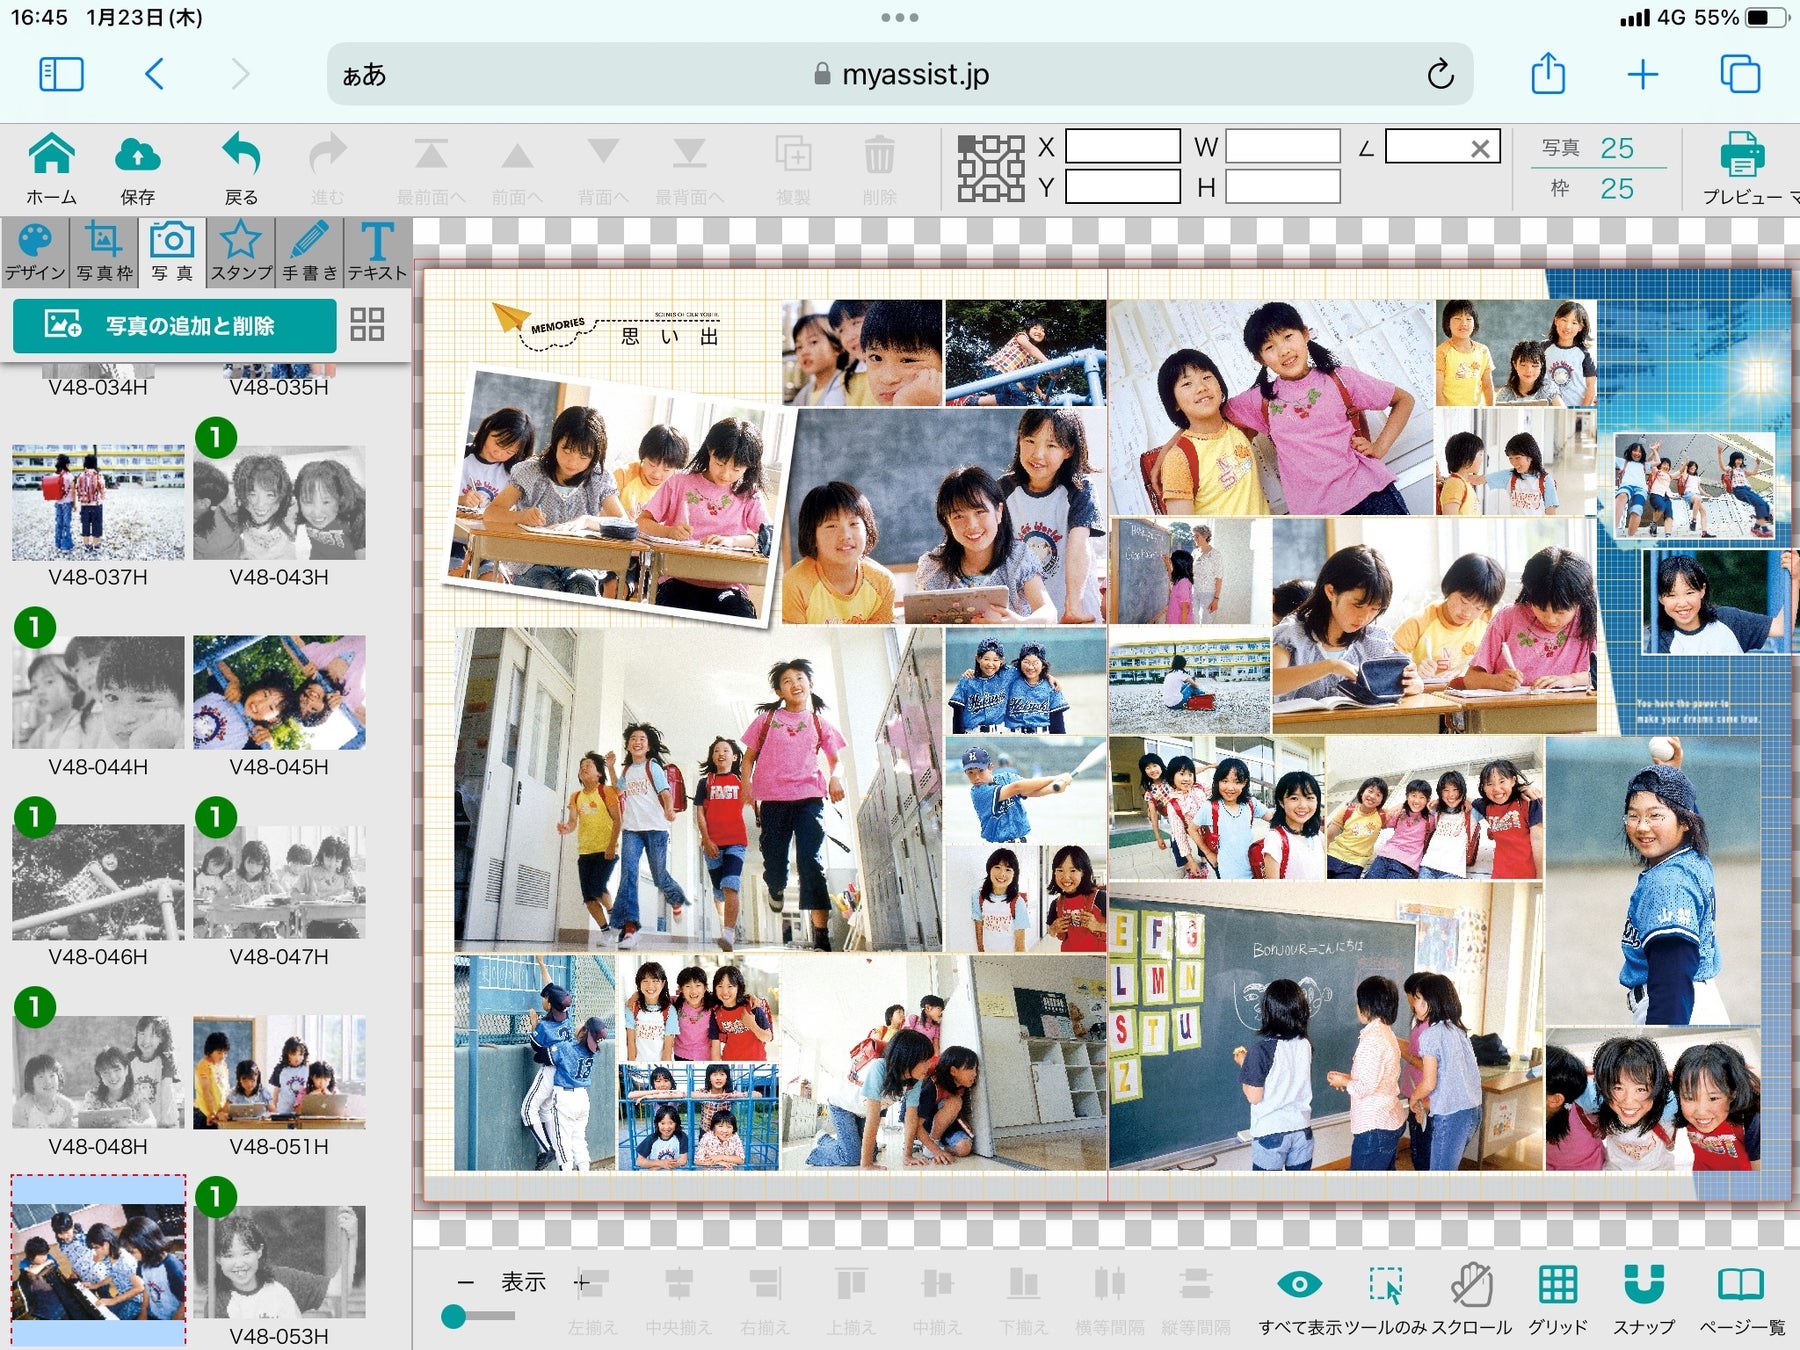Switch thumbnail panel to grid view icon
Screen dimensions: 1800x1350
point(367,325)
